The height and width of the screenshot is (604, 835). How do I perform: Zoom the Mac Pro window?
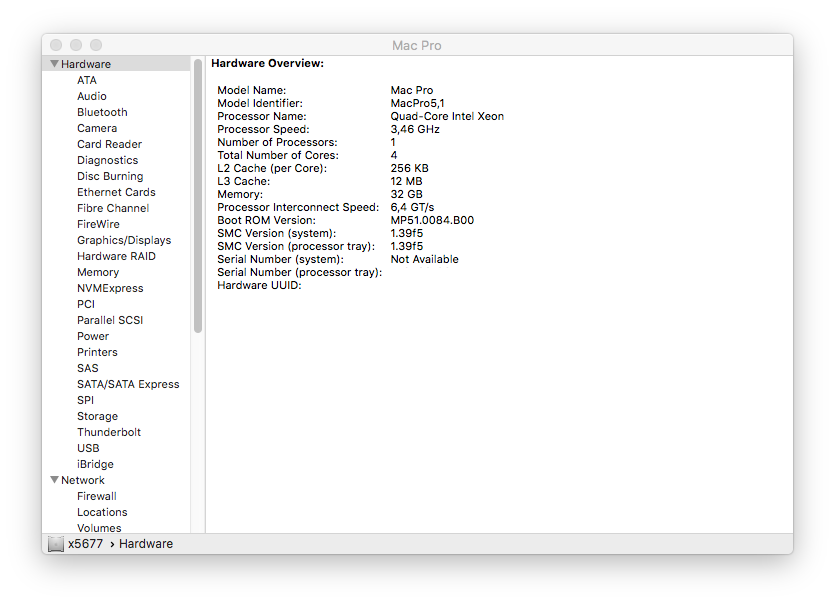[x=96, y=45]
